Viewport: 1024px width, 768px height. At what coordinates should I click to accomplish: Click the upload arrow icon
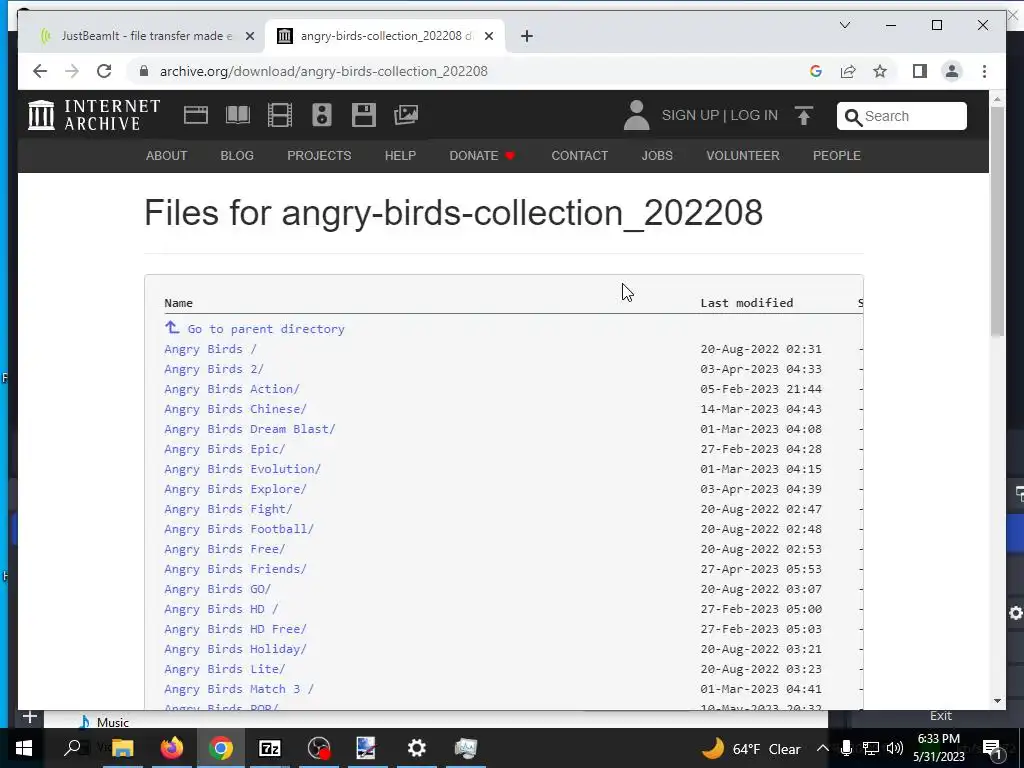point(804,116)
